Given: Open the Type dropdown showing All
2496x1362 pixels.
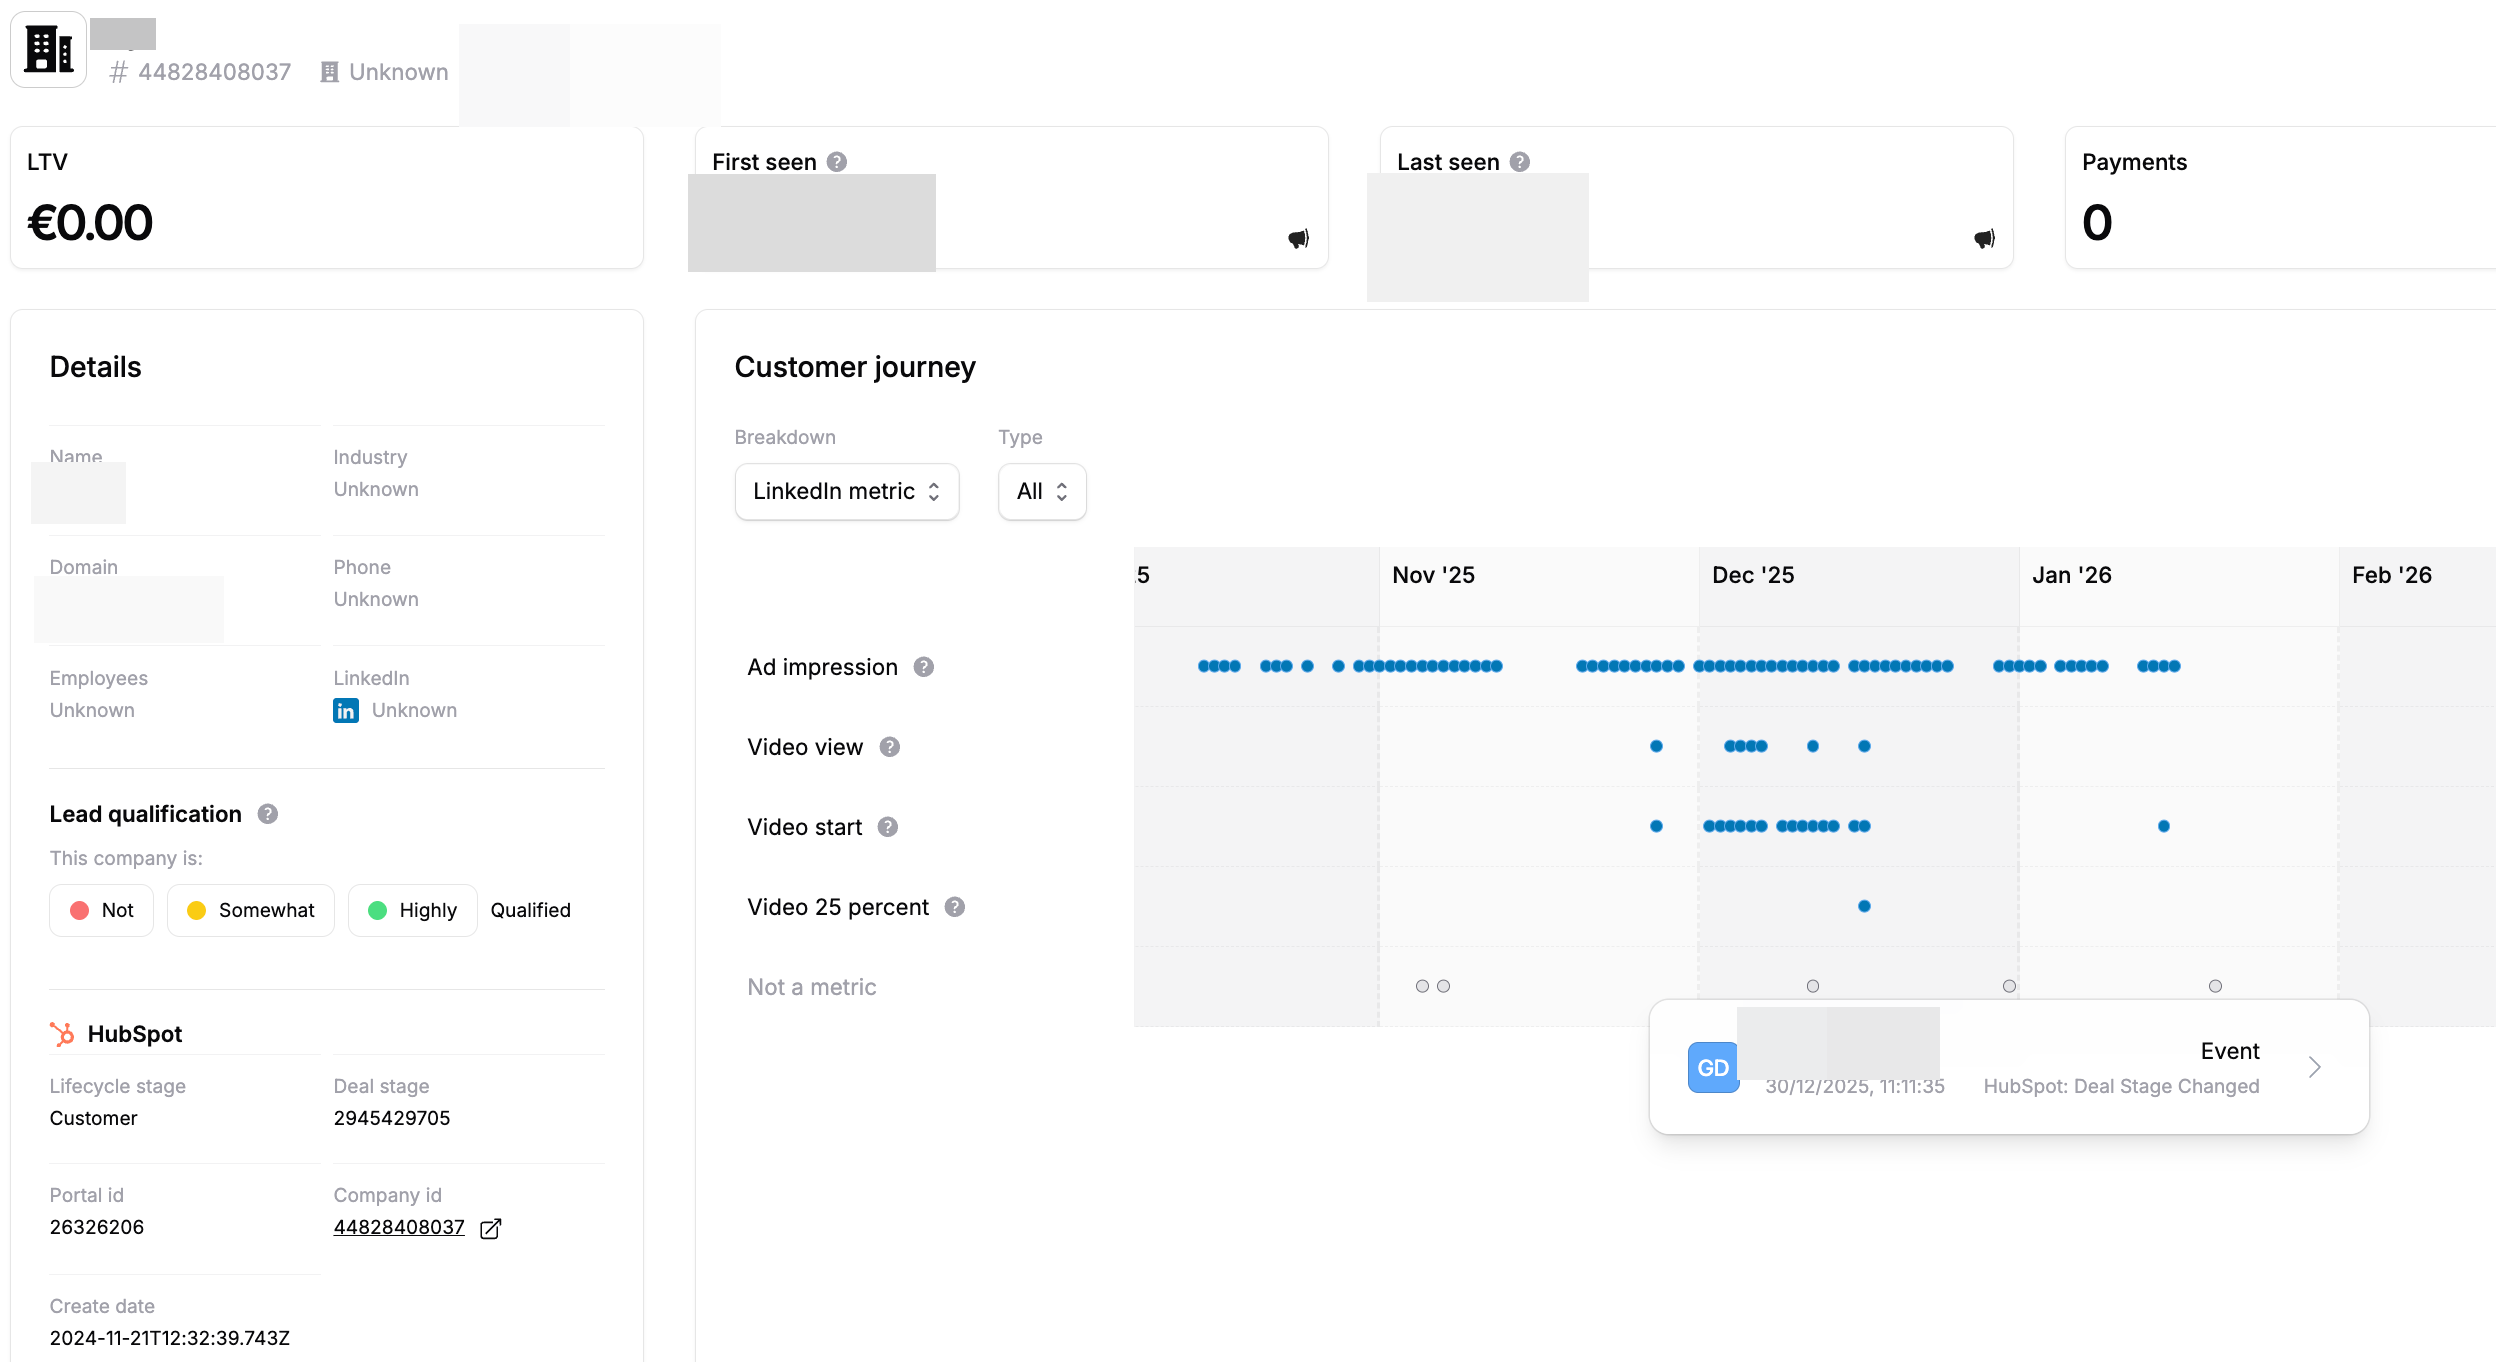Looking at the screenshot, I should coord(1041,491).
